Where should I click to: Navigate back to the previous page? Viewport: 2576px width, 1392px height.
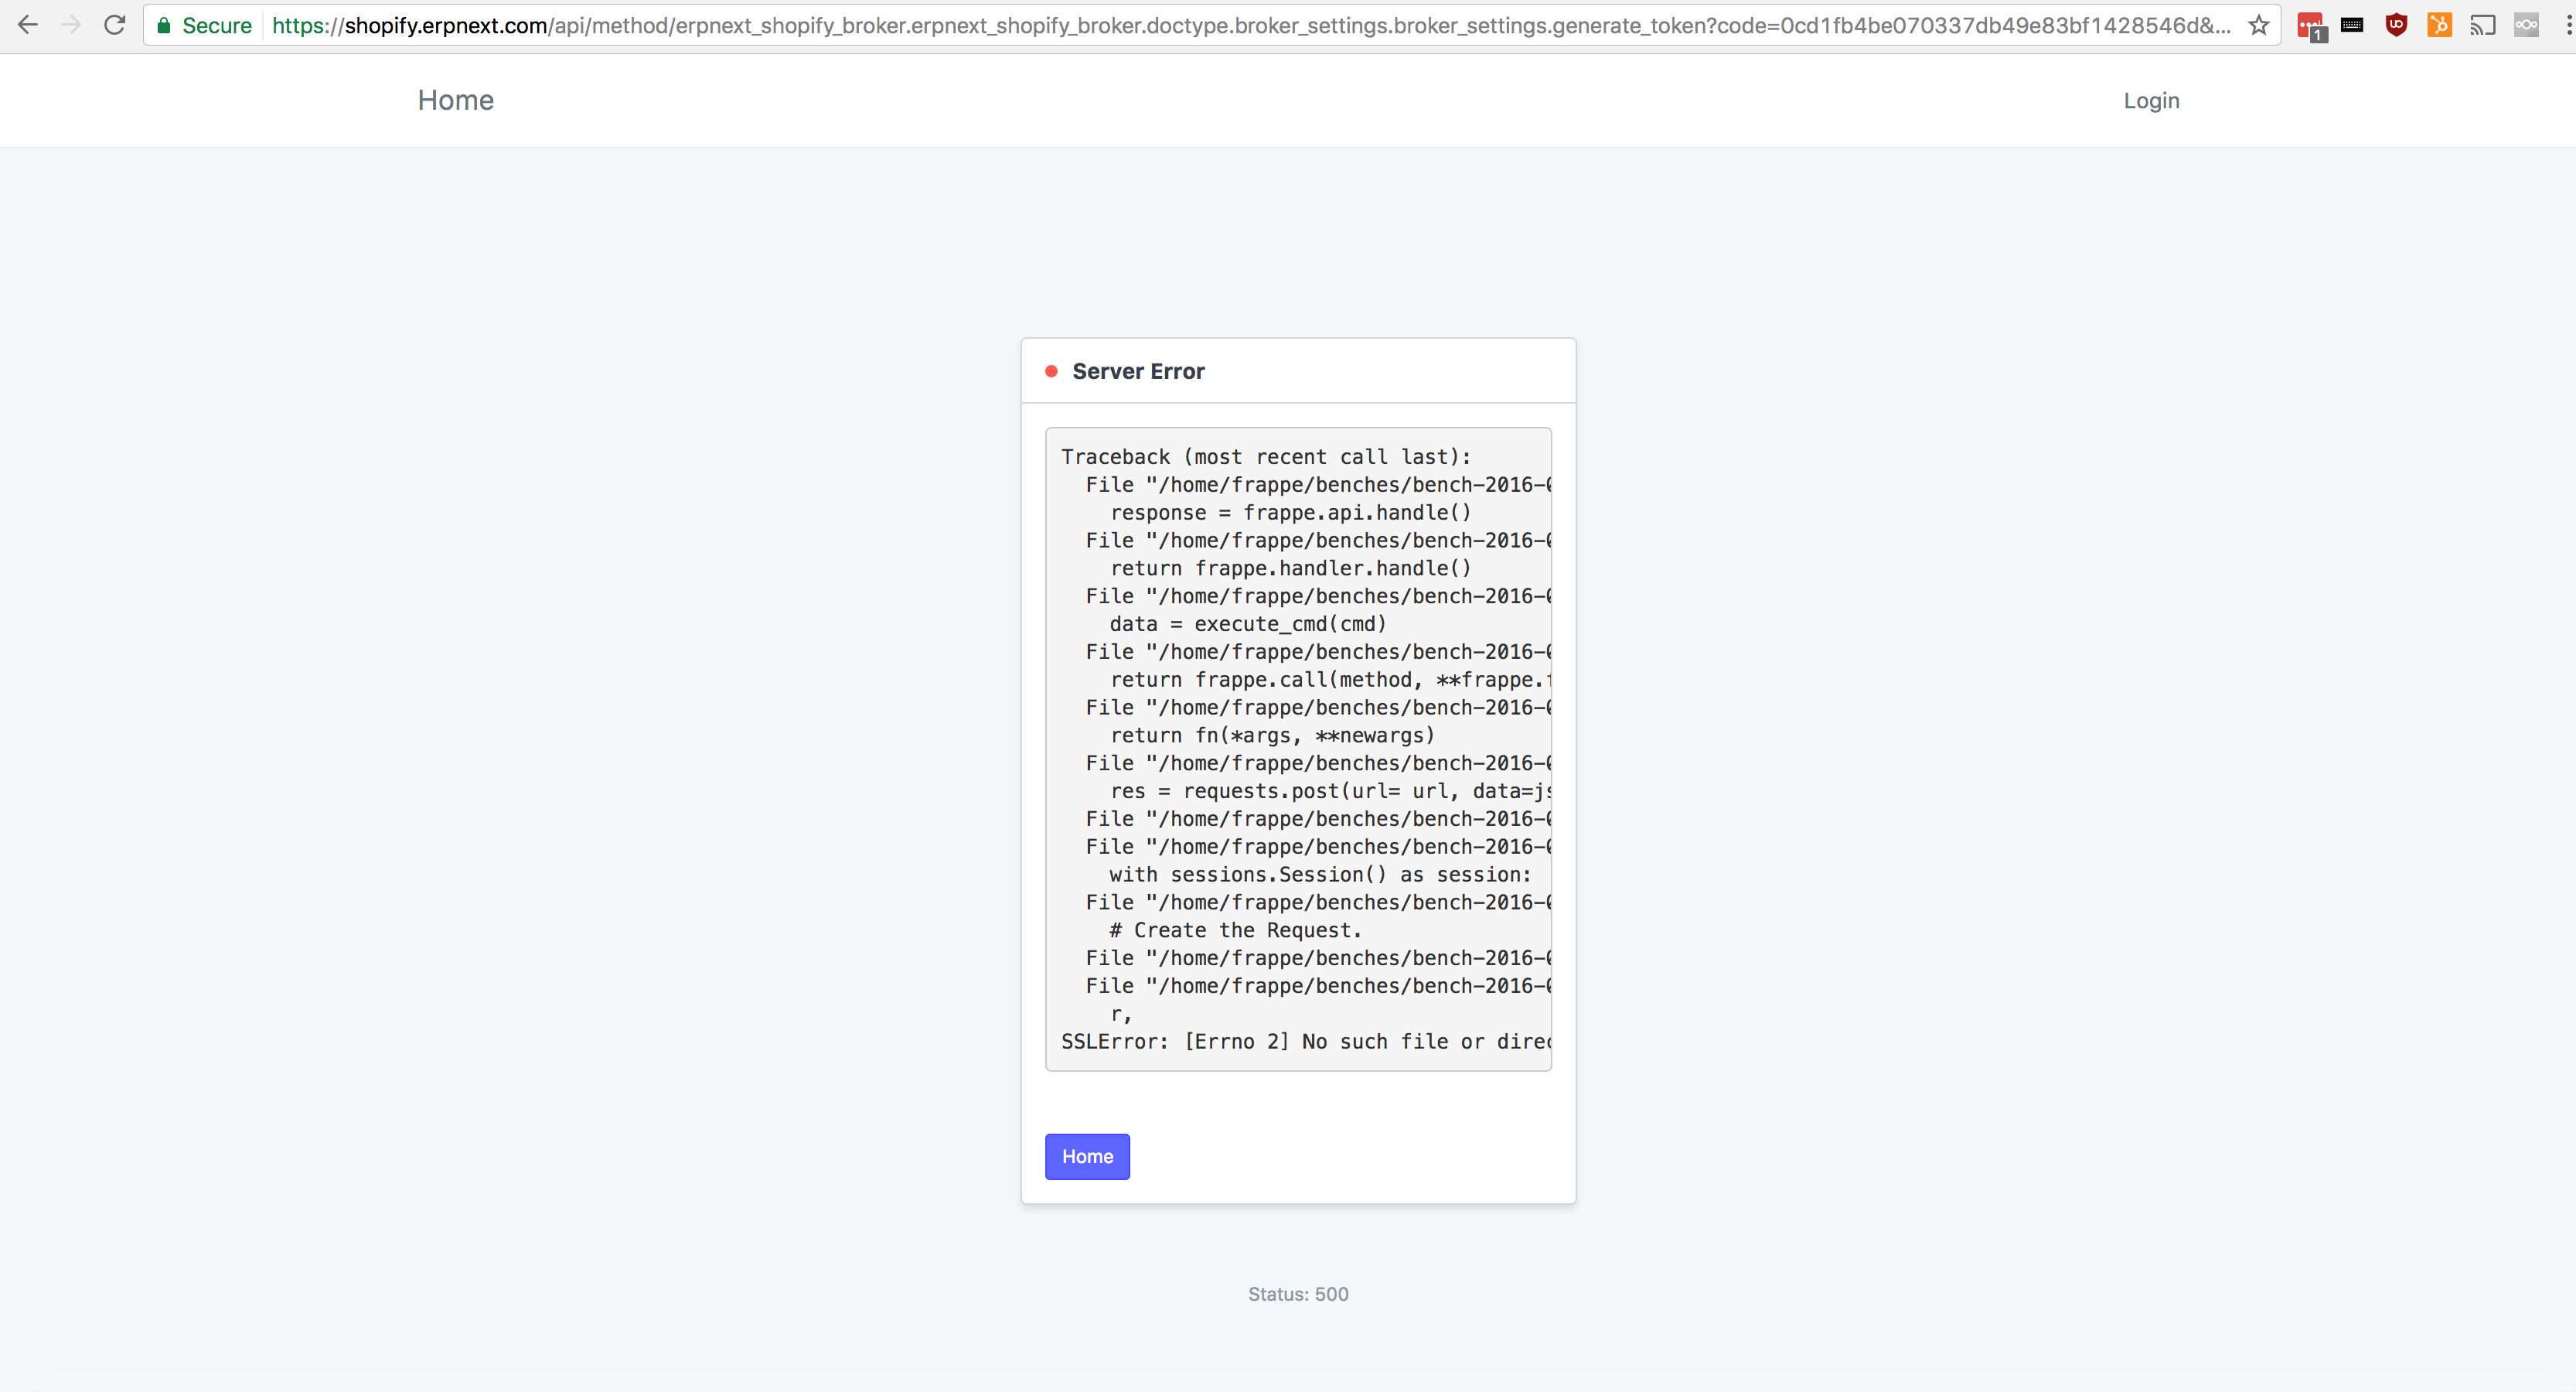[x=28, y=25]
